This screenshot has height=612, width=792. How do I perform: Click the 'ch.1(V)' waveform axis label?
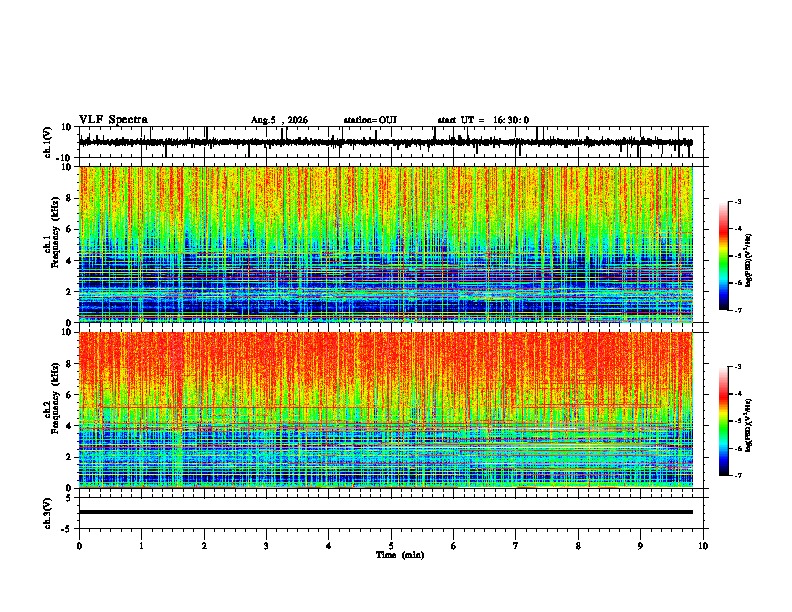pyautogui.click(x=48, y=142)
